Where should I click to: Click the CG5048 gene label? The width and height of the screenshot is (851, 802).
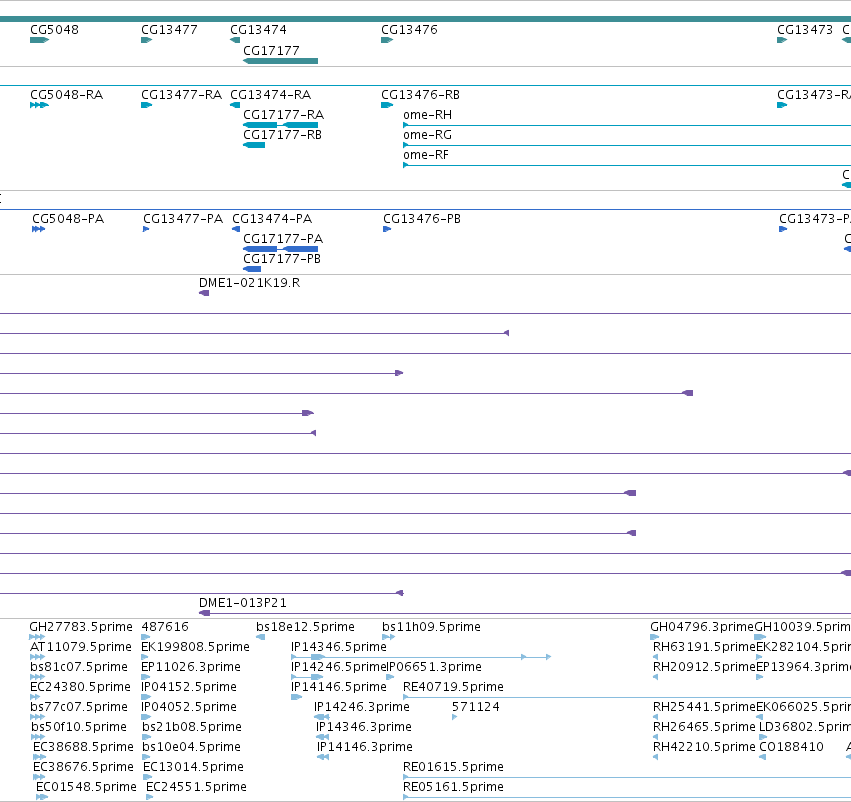54,30
